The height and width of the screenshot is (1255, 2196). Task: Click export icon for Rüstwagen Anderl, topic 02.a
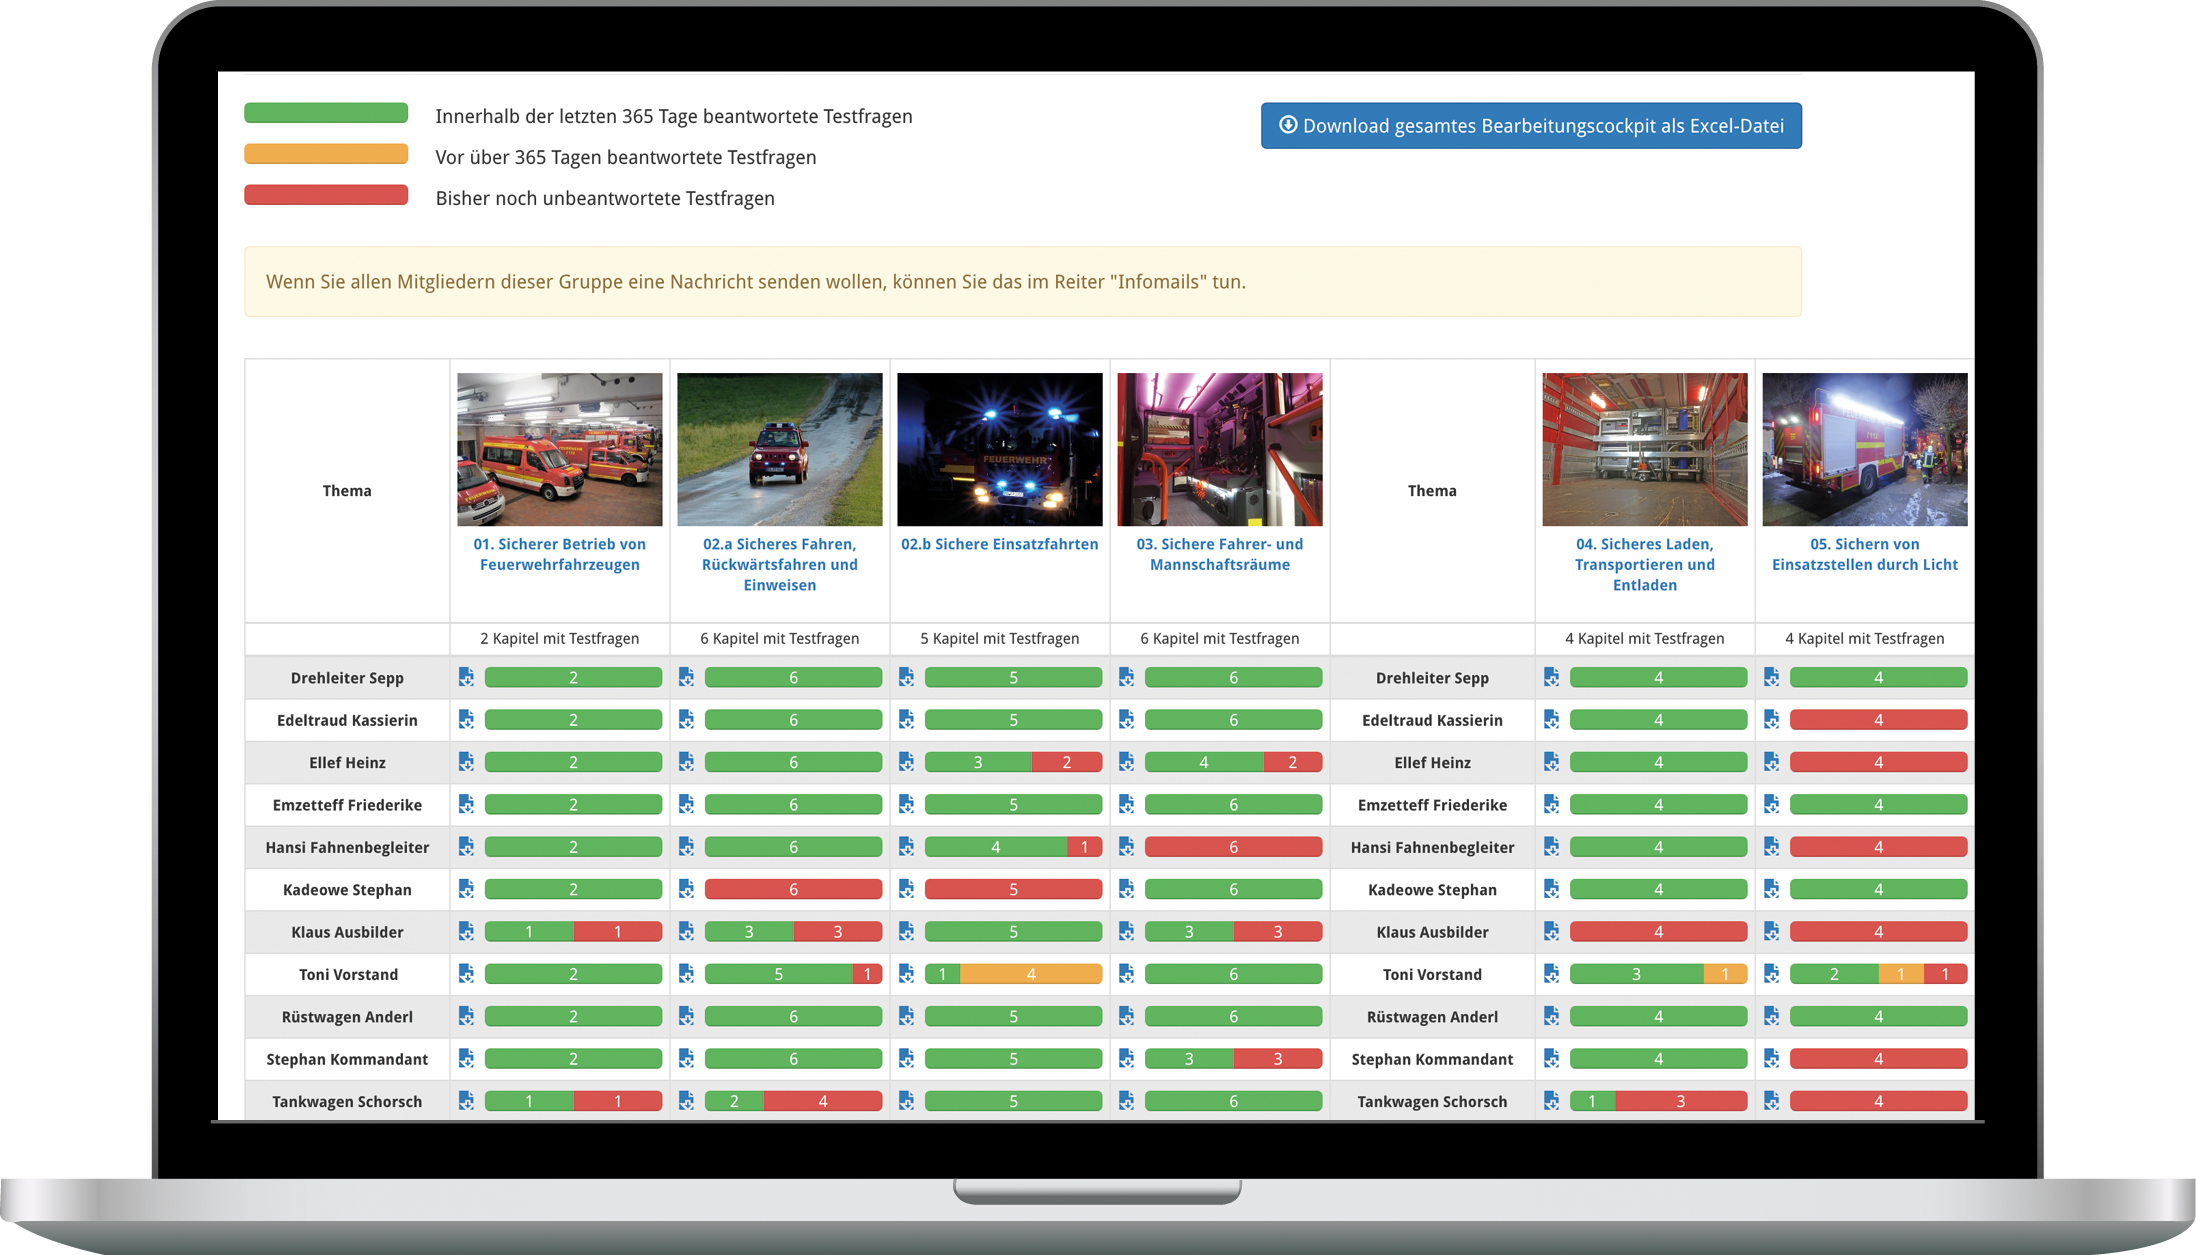point(686,1016)
